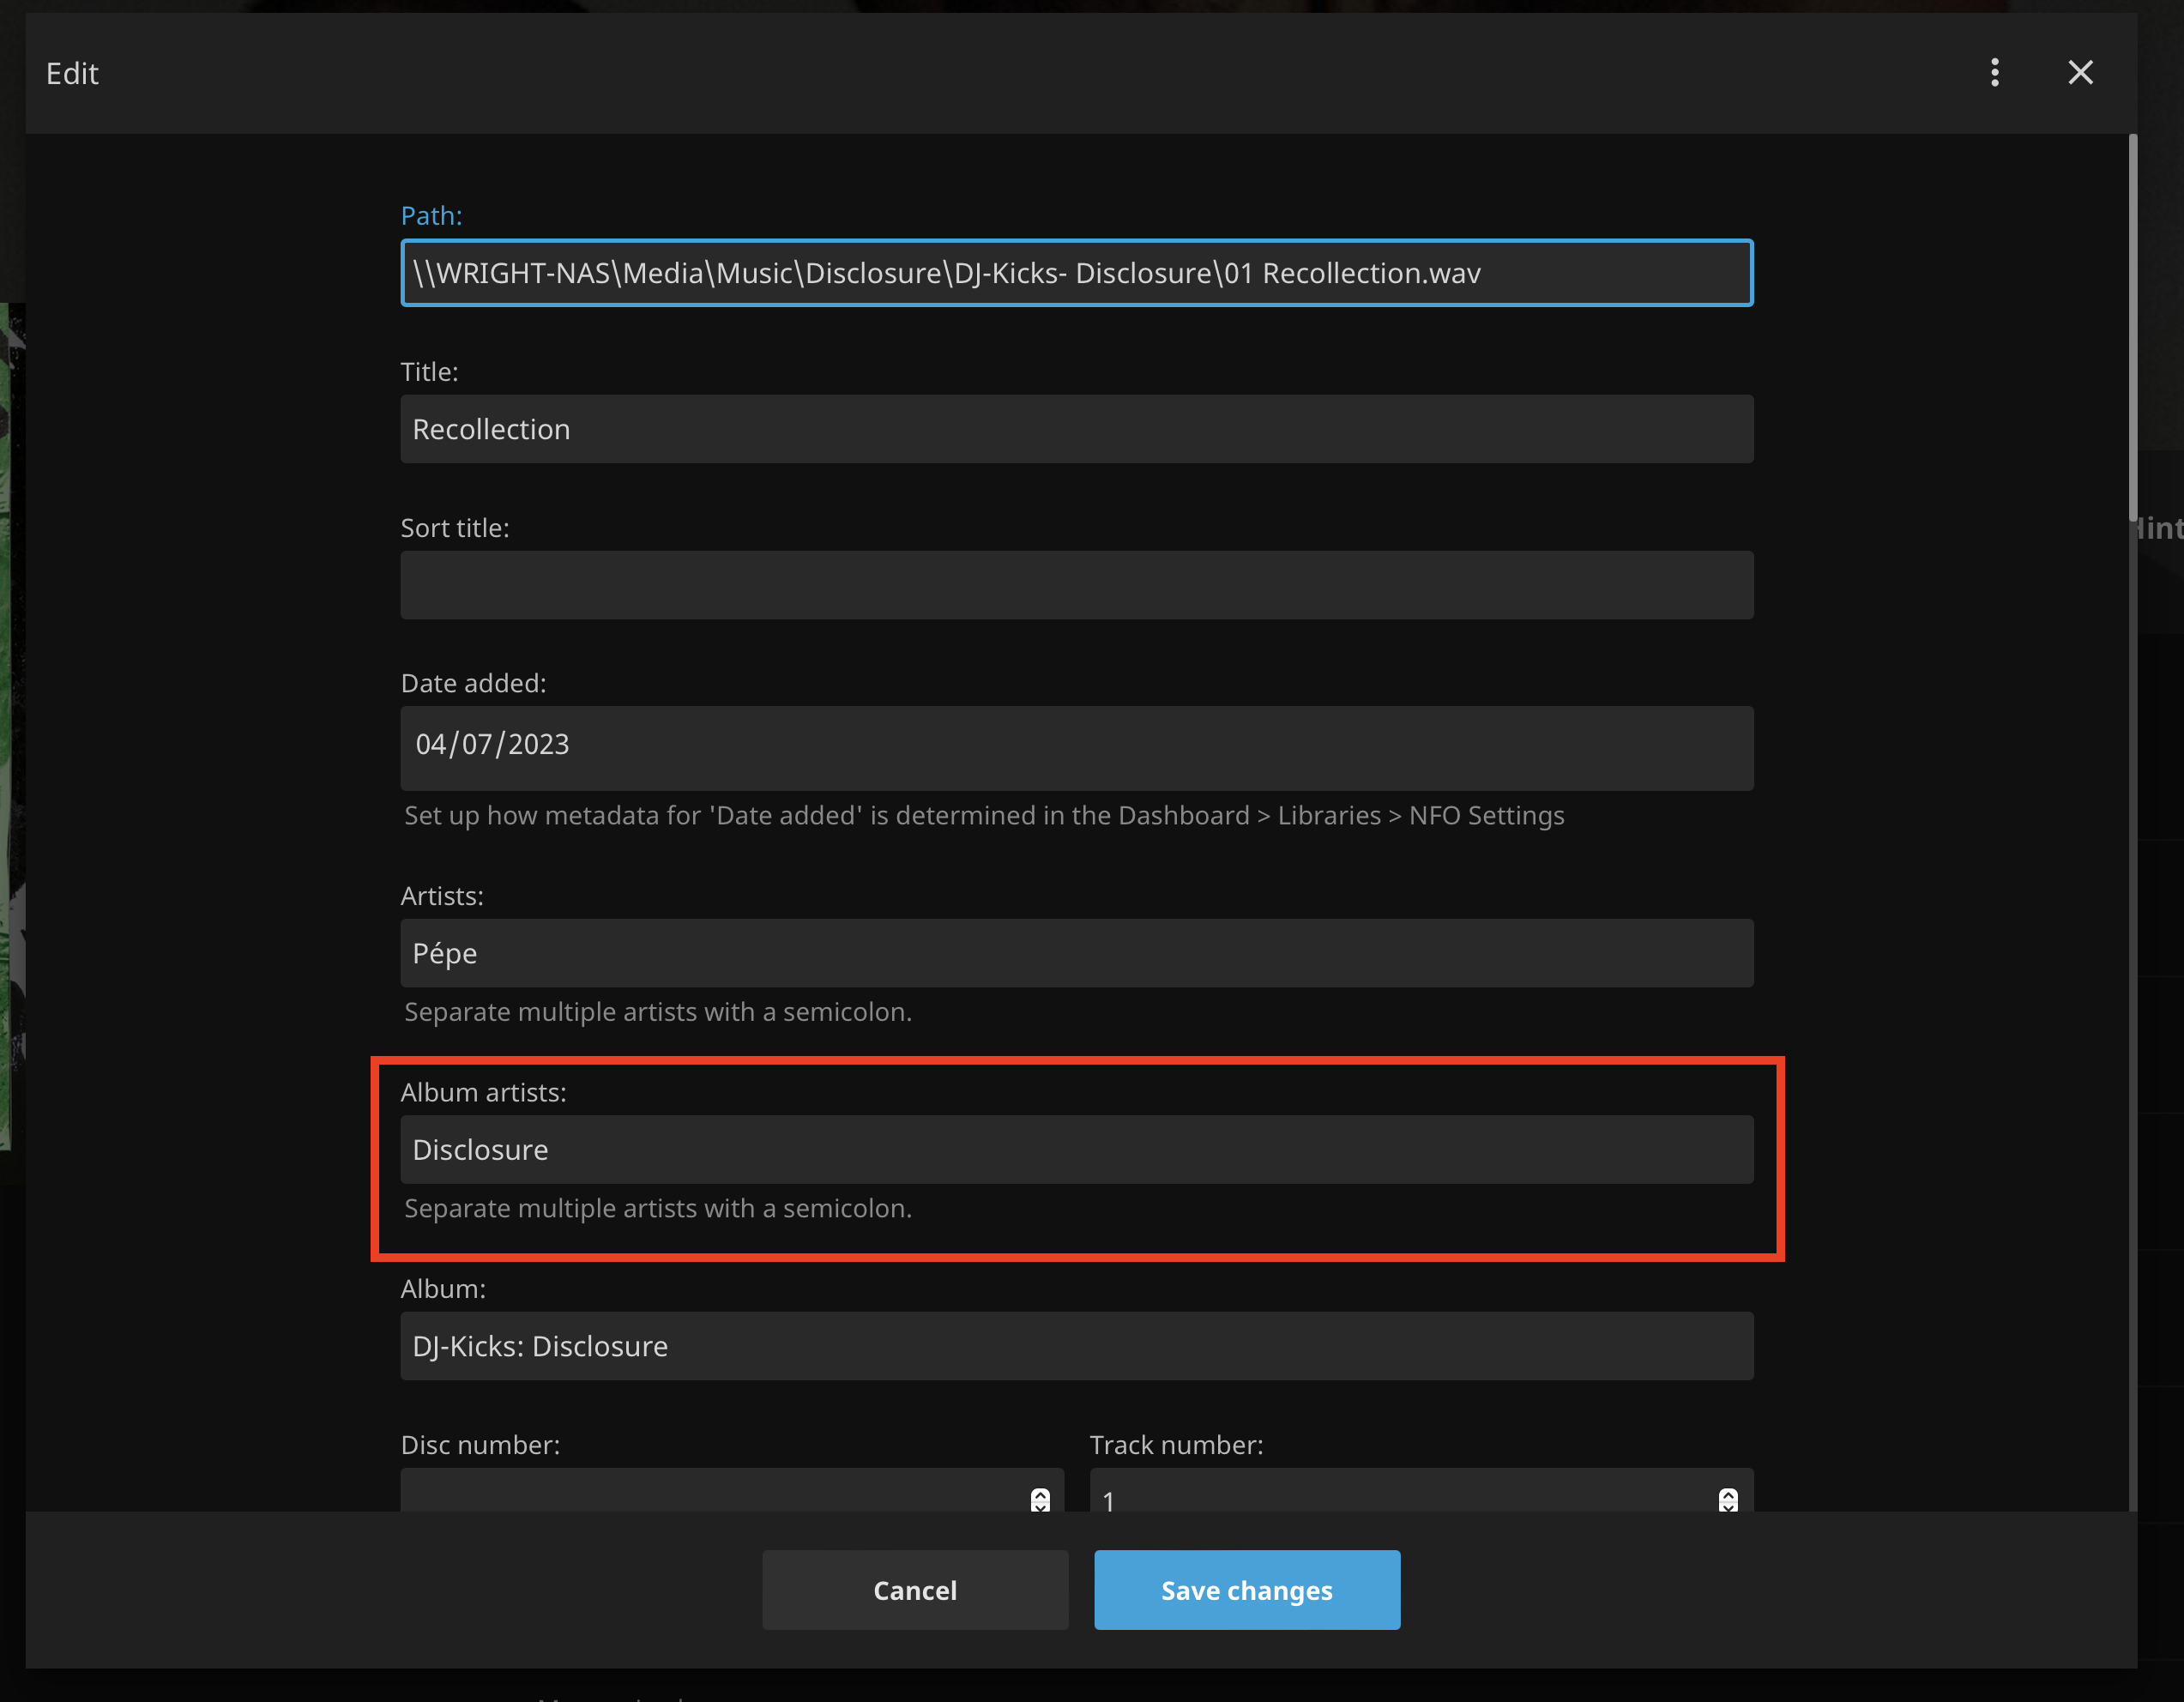Click the Path input field
2184x1702 pixels.
point(1076,273)
